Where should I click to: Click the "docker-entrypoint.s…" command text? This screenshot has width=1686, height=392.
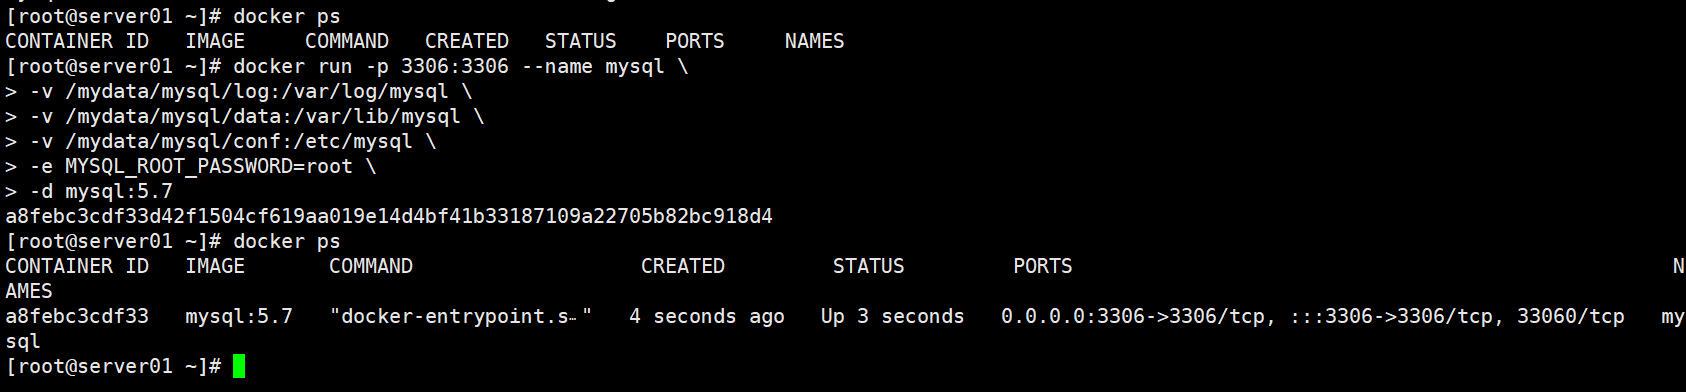click(461, 316)
